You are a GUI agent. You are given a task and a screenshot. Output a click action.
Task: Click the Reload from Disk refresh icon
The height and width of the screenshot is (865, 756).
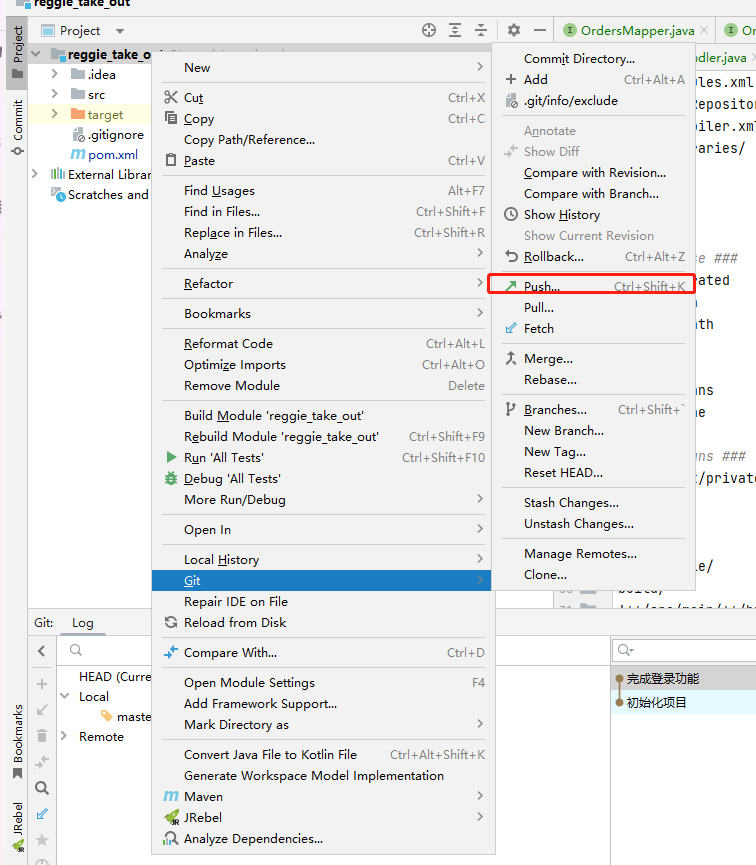tap(171, 622)
